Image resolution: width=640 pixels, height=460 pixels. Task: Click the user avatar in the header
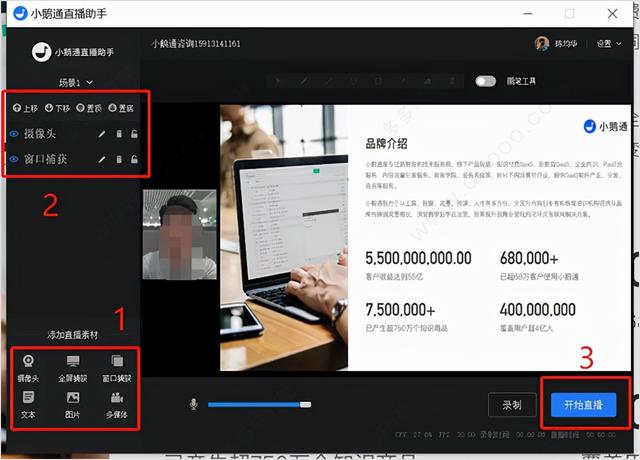click(x=542, y=43)
